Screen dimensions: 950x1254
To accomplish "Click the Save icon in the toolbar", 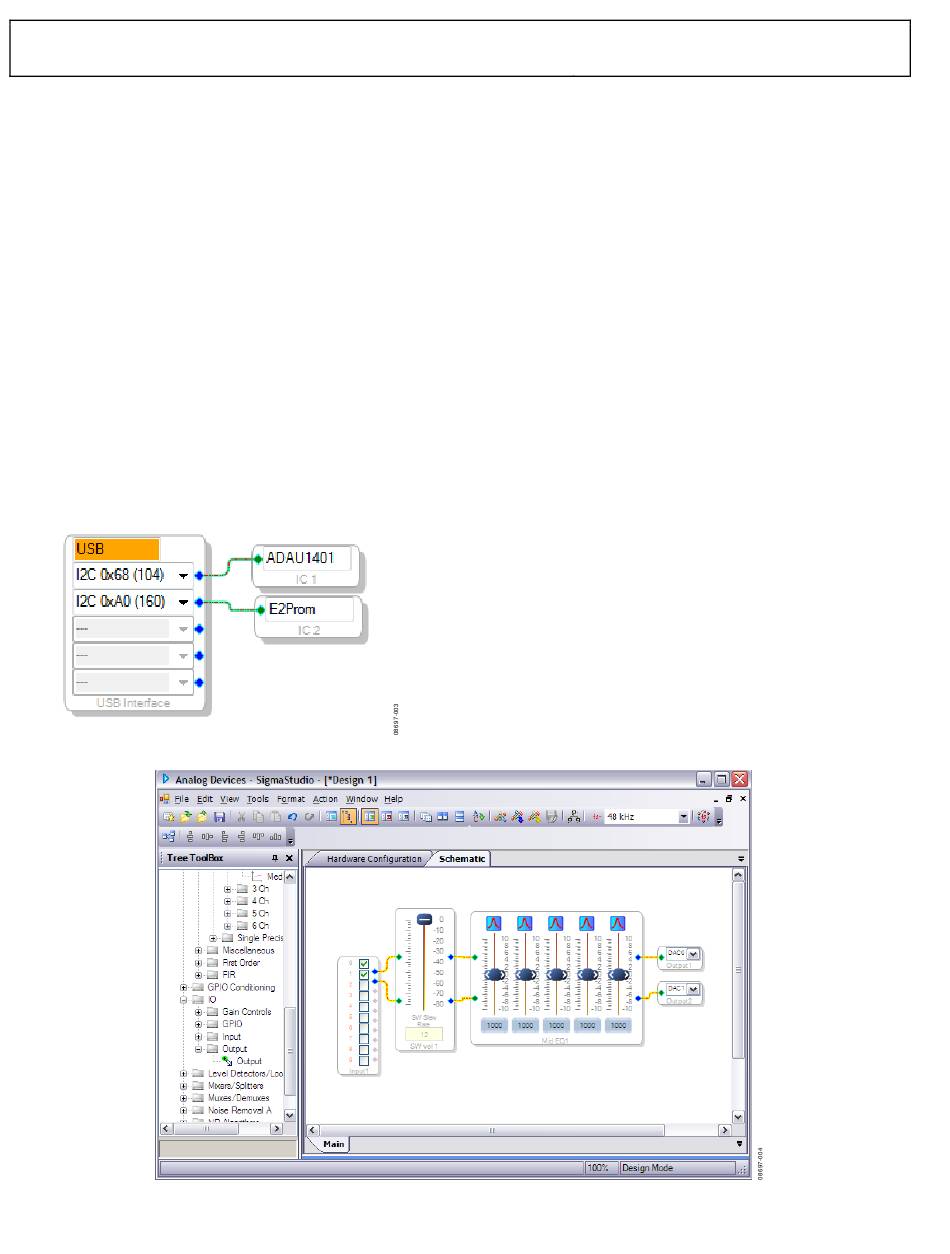I will [218, 817].
